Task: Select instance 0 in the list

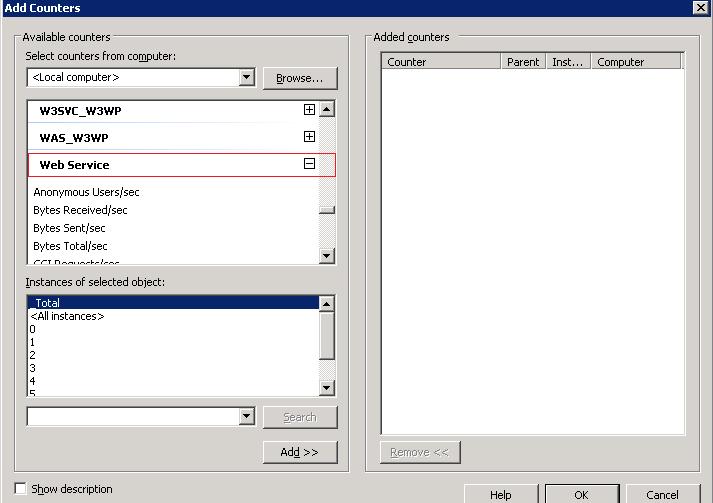Action: (173, 329)
